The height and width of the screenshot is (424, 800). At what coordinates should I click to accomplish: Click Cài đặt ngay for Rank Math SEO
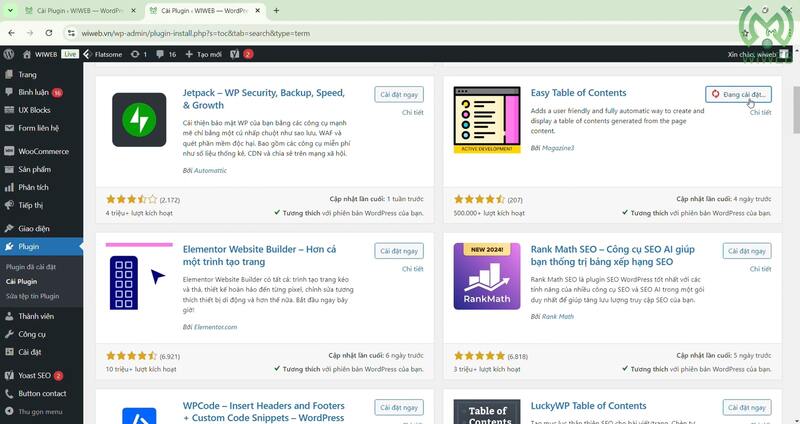coord(747,251)
